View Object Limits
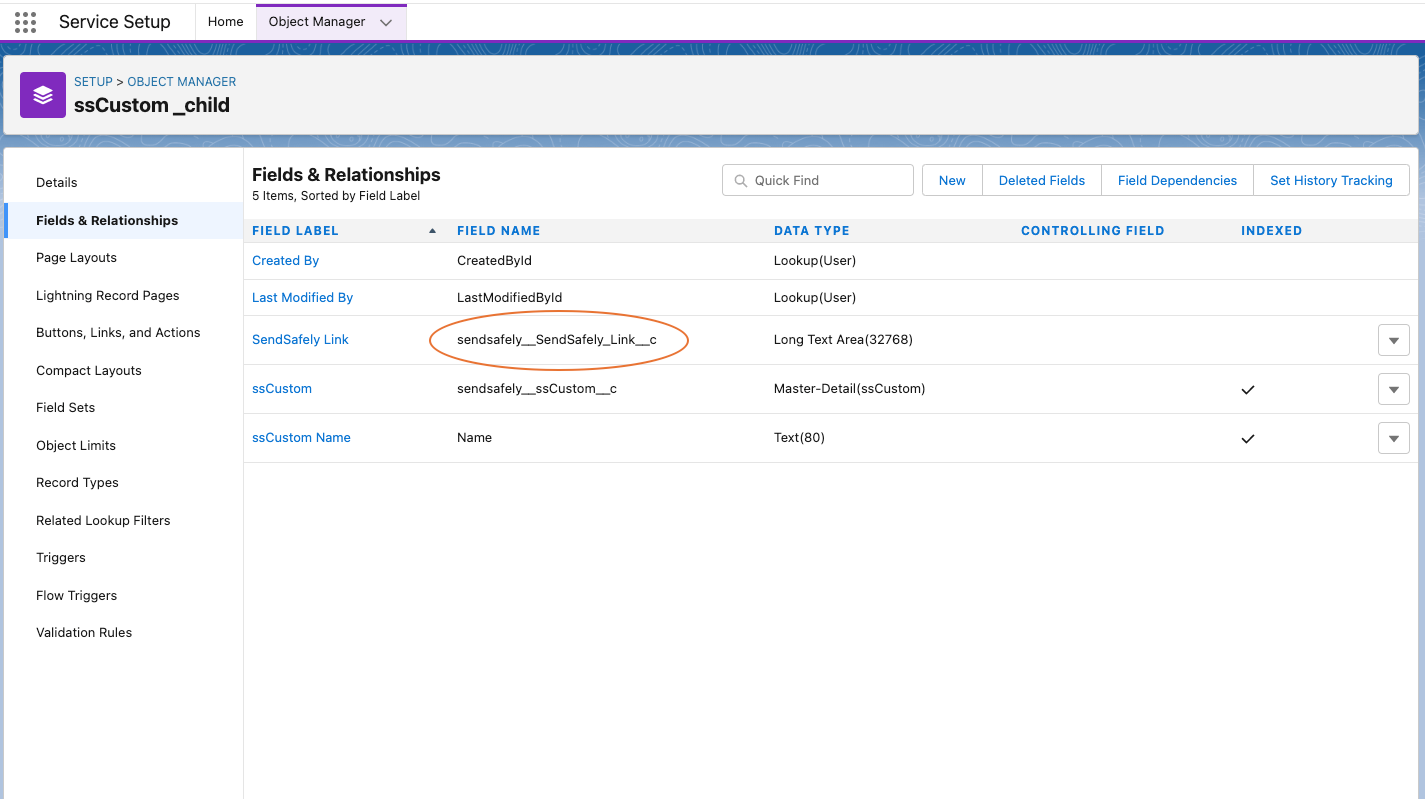 pyautogui.click(x=76, y=446)
